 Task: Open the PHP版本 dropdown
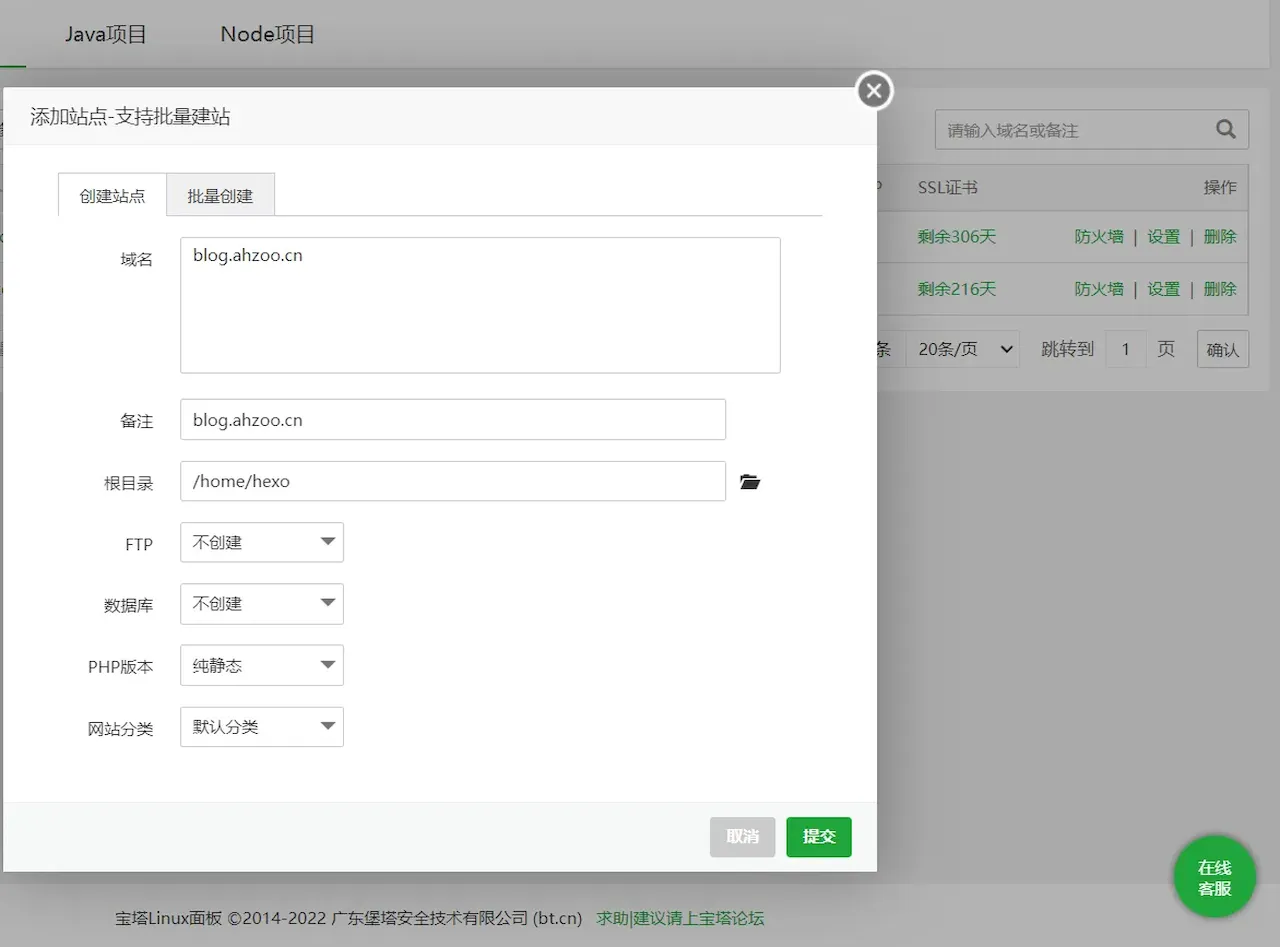(262, 666)
